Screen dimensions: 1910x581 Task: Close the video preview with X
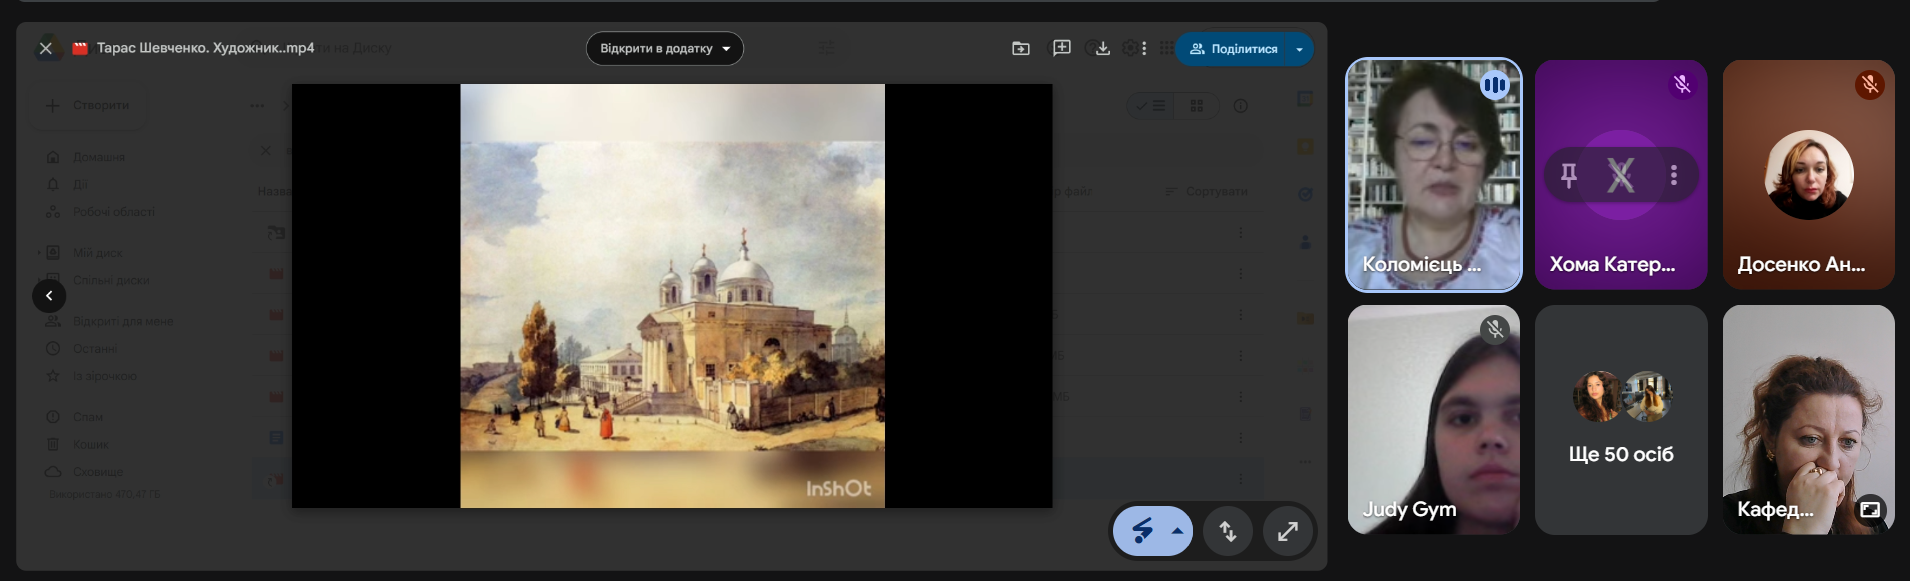(x=46, y=48)
